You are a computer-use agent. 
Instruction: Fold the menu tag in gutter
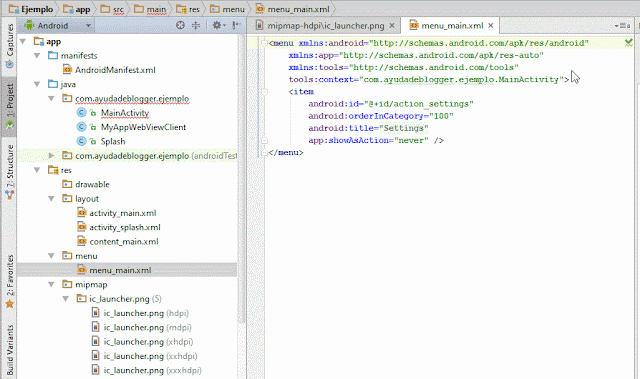264,43
